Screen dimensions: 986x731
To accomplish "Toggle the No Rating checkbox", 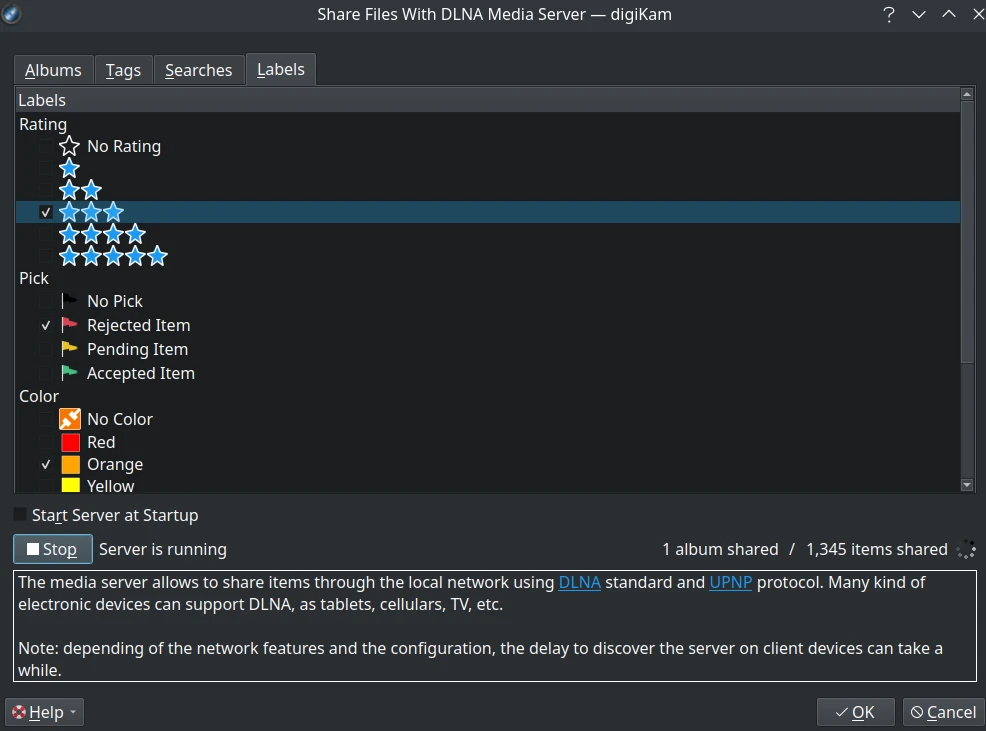I will 45,147.
